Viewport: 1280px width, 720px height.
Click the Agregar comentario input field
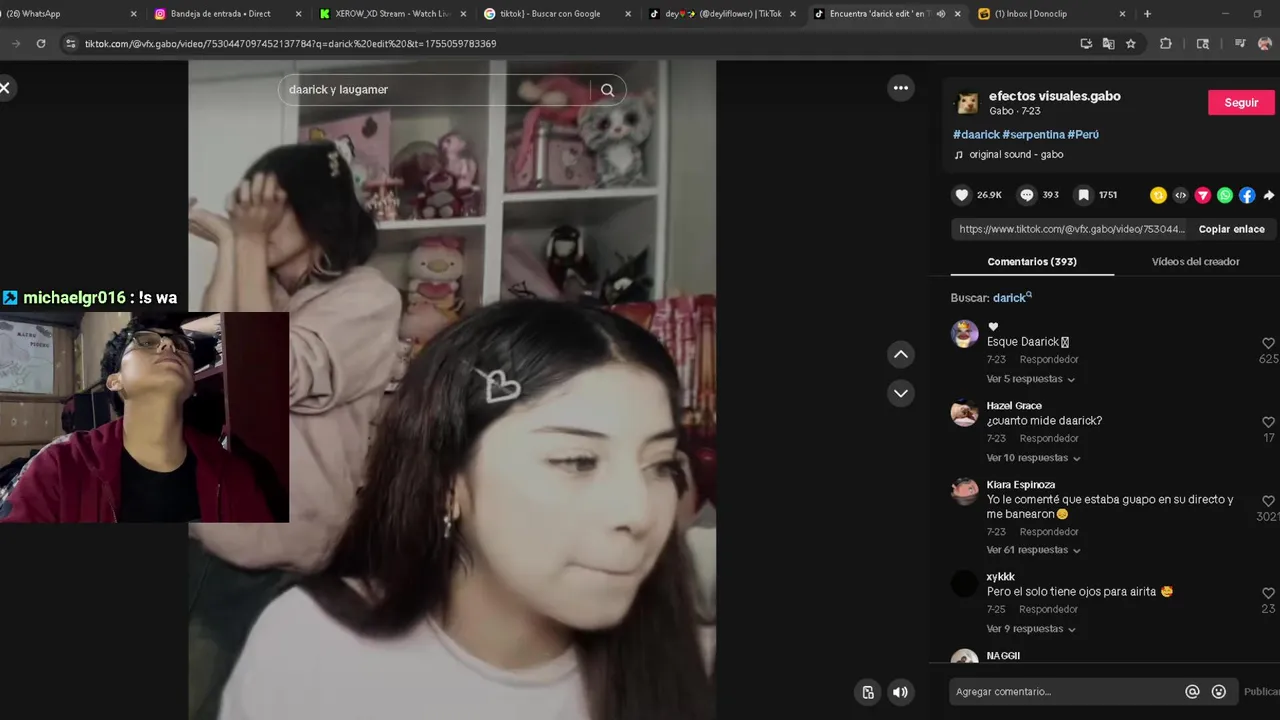[x=1064, y=692]
